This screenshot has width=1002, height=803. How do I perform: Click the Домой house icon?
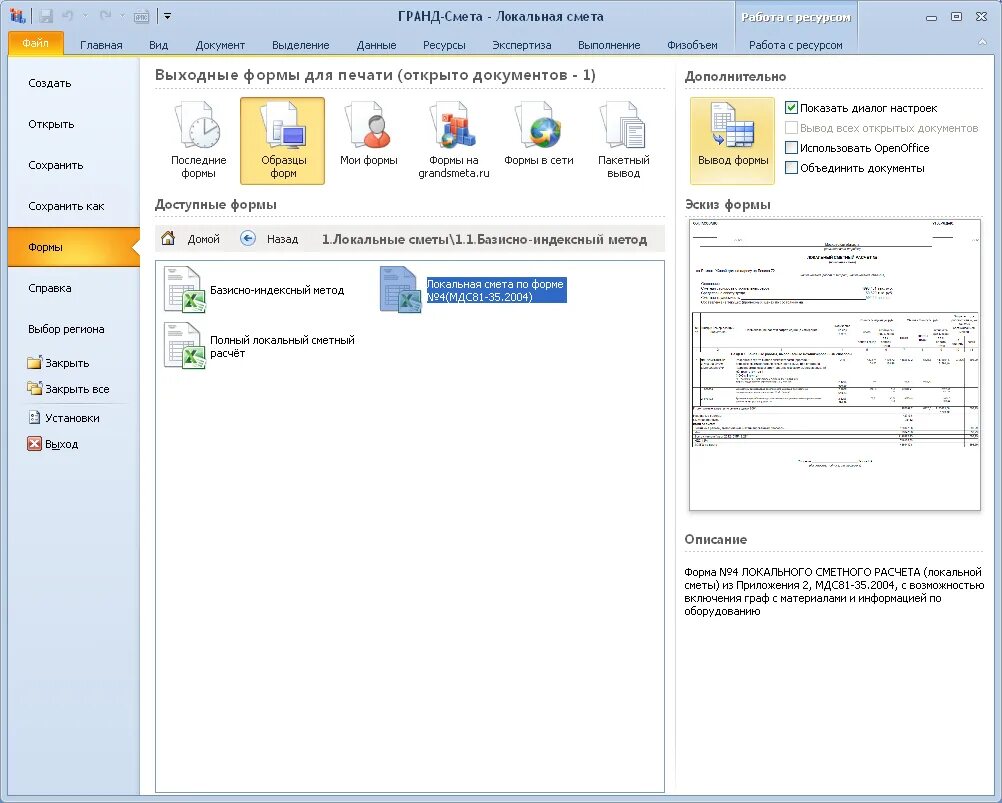[x=168, y=238]
